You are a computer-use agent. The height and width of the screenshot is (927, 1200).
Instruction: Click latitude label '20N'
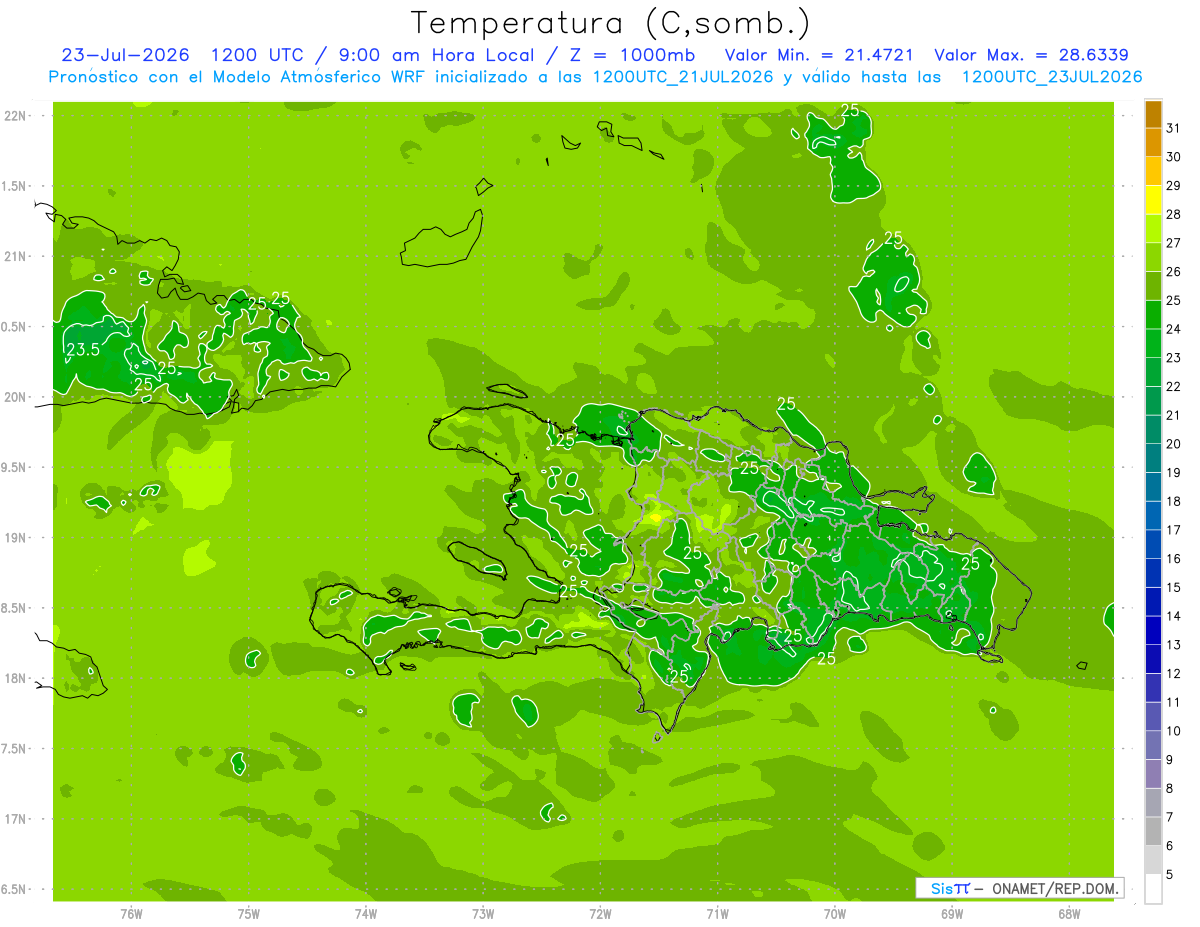point(15,397)
